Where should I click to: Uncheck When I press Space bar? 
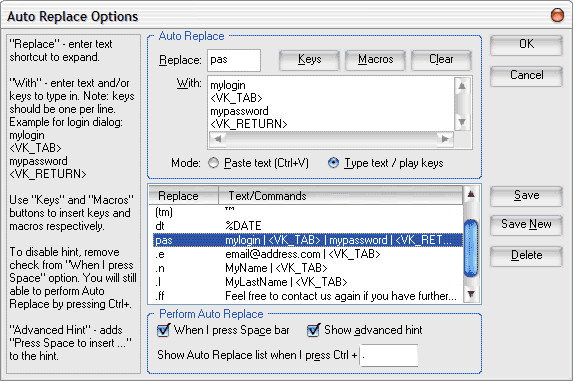(163, 330)
